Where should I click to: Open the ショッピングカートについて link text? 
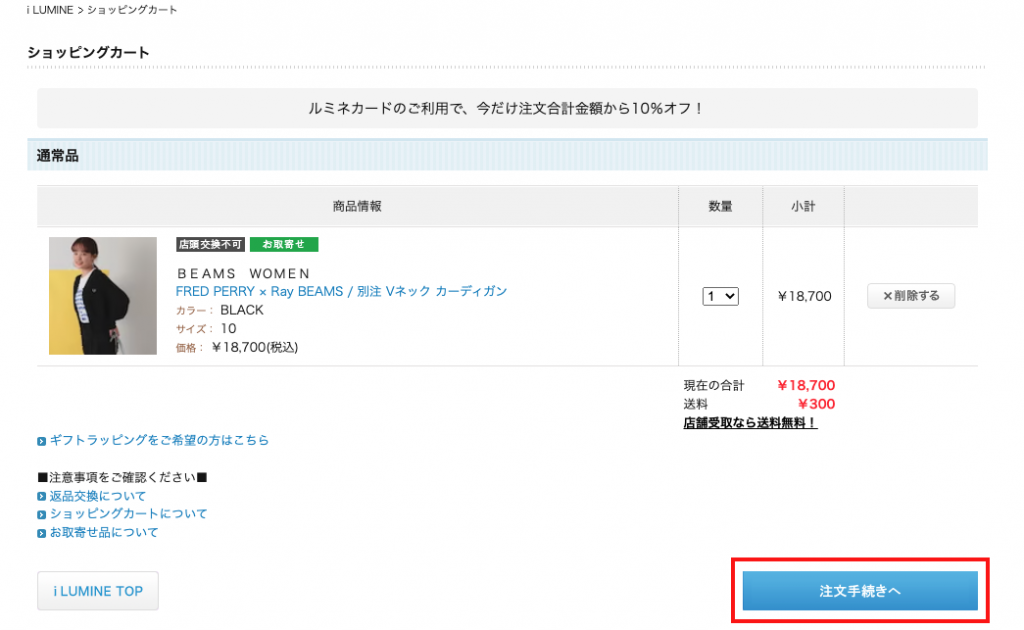pyautogui.click(x=129, y=514)
